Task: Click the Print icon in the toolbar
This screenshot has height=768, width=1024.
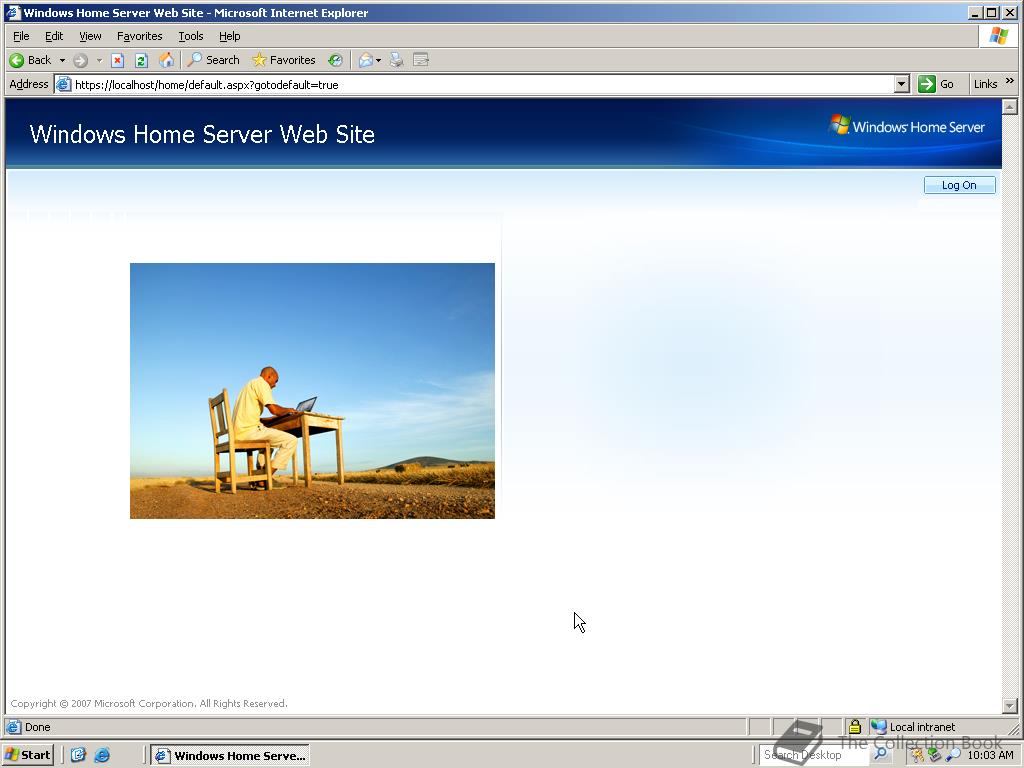Action: (x=396, y=60)
